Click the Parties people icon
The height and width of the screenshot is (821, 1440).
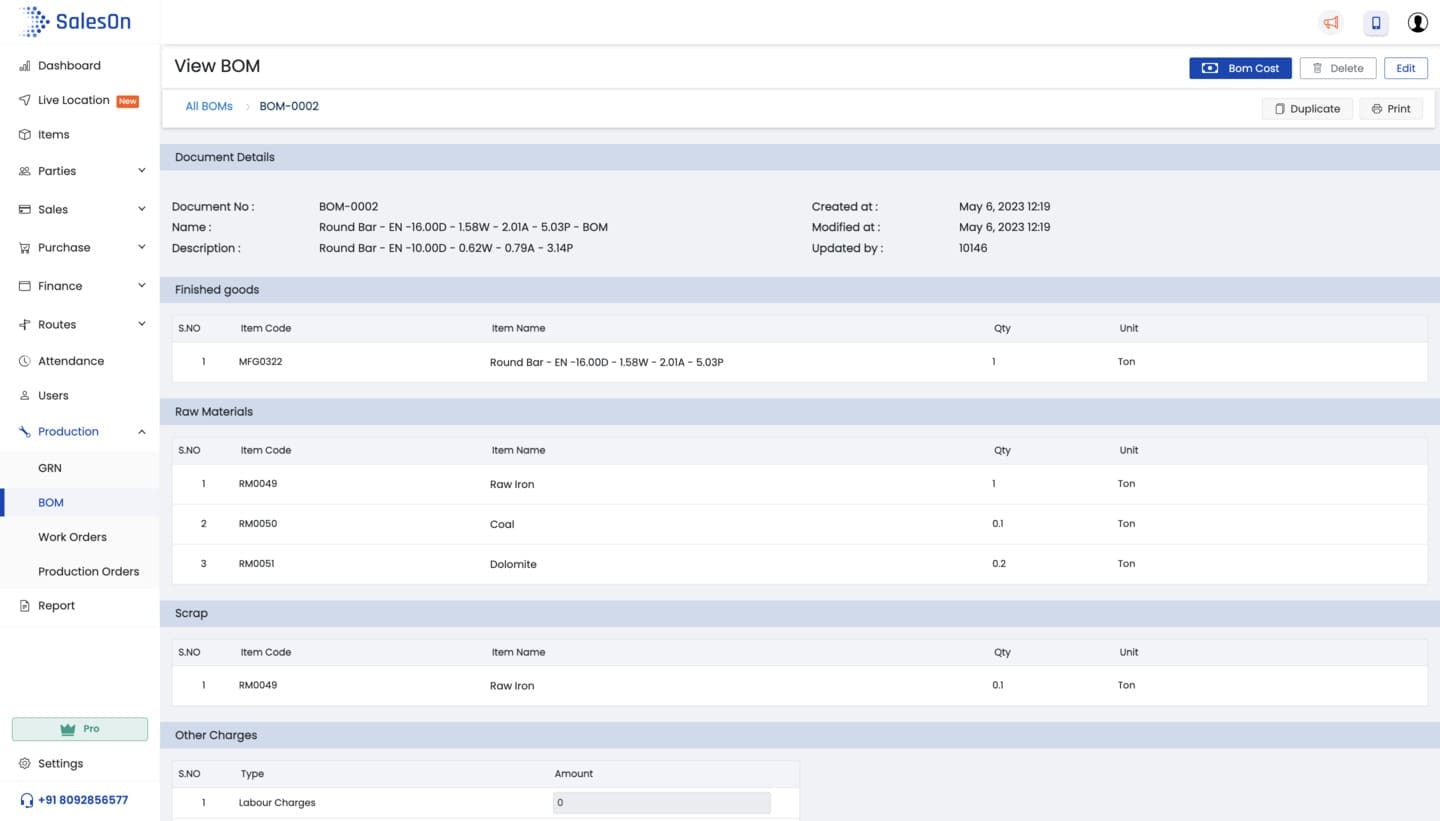coord(25,171)
